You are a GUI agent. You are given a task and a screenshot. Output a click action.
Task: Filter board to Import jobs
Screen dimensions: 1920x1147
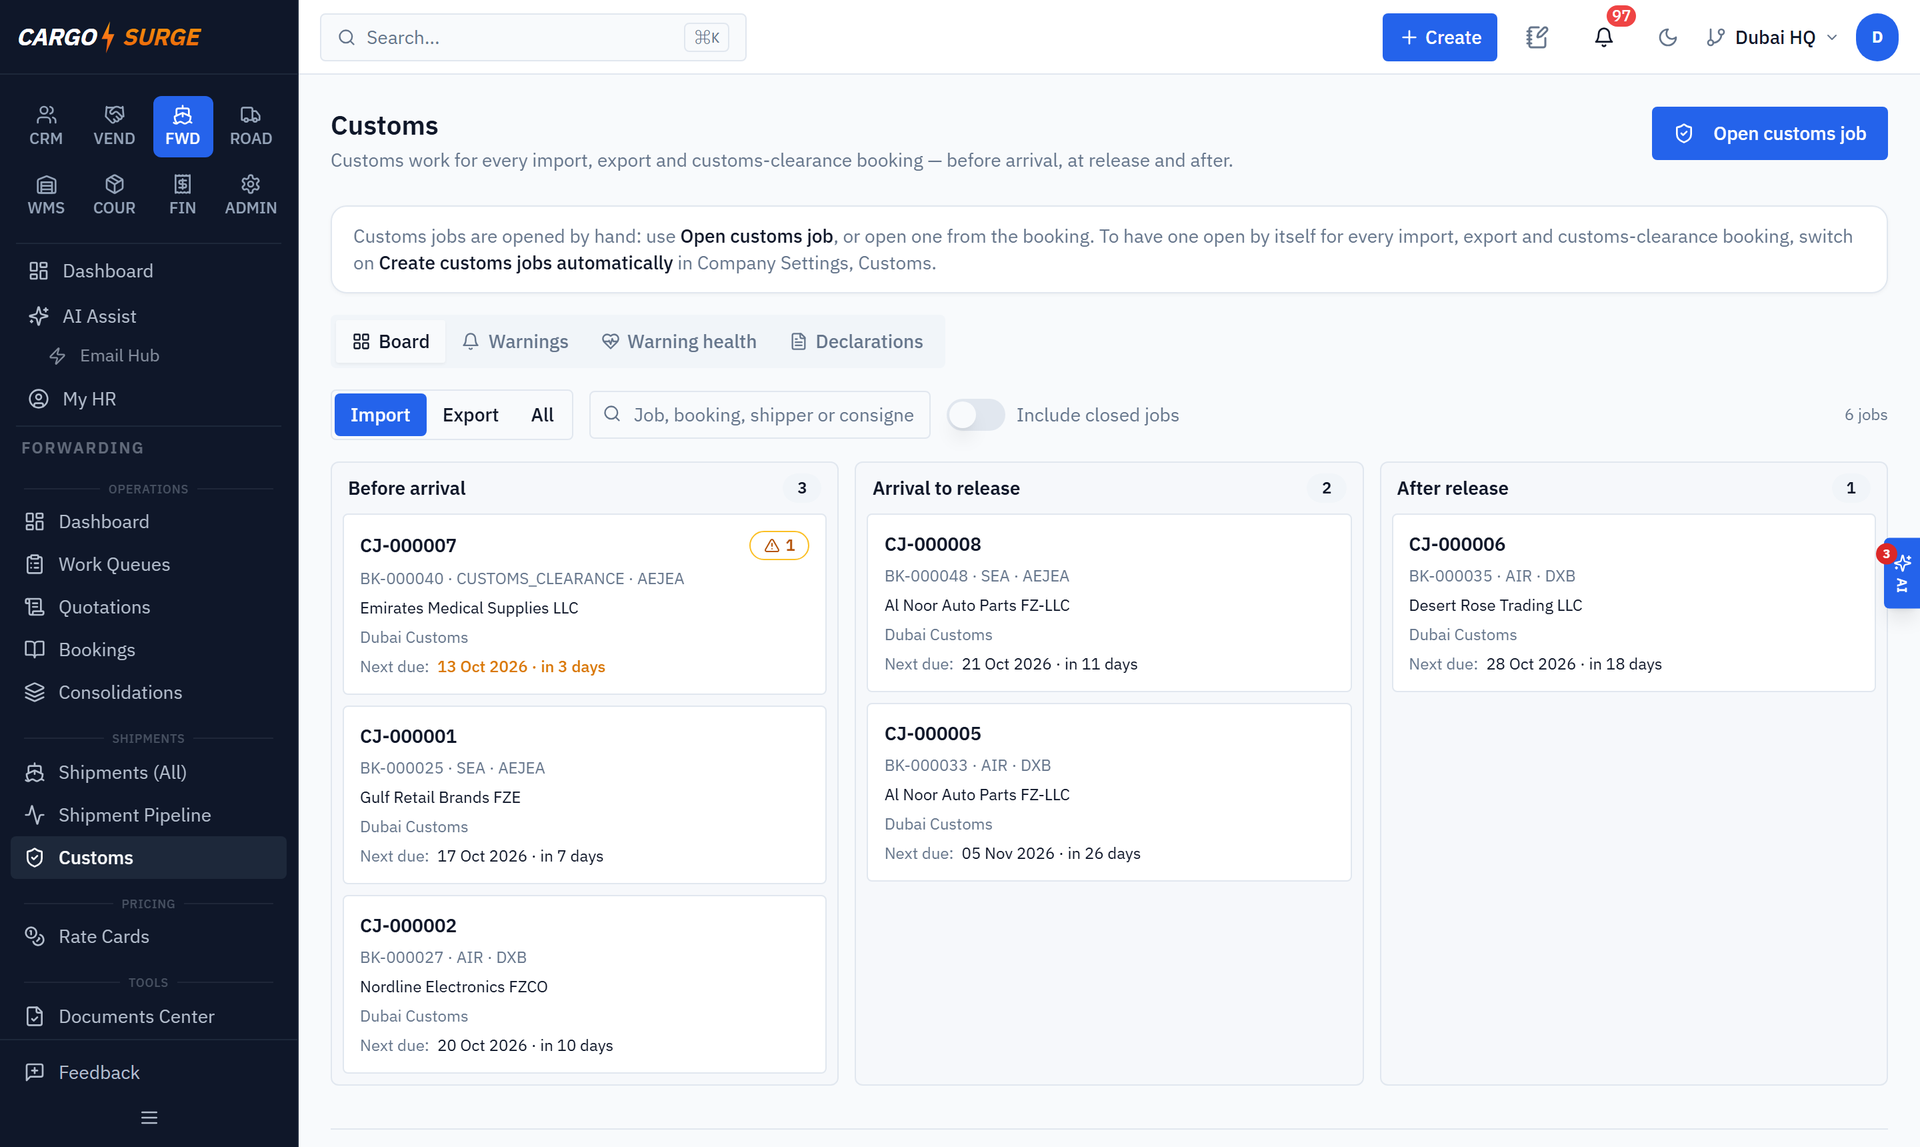point(380,415)
